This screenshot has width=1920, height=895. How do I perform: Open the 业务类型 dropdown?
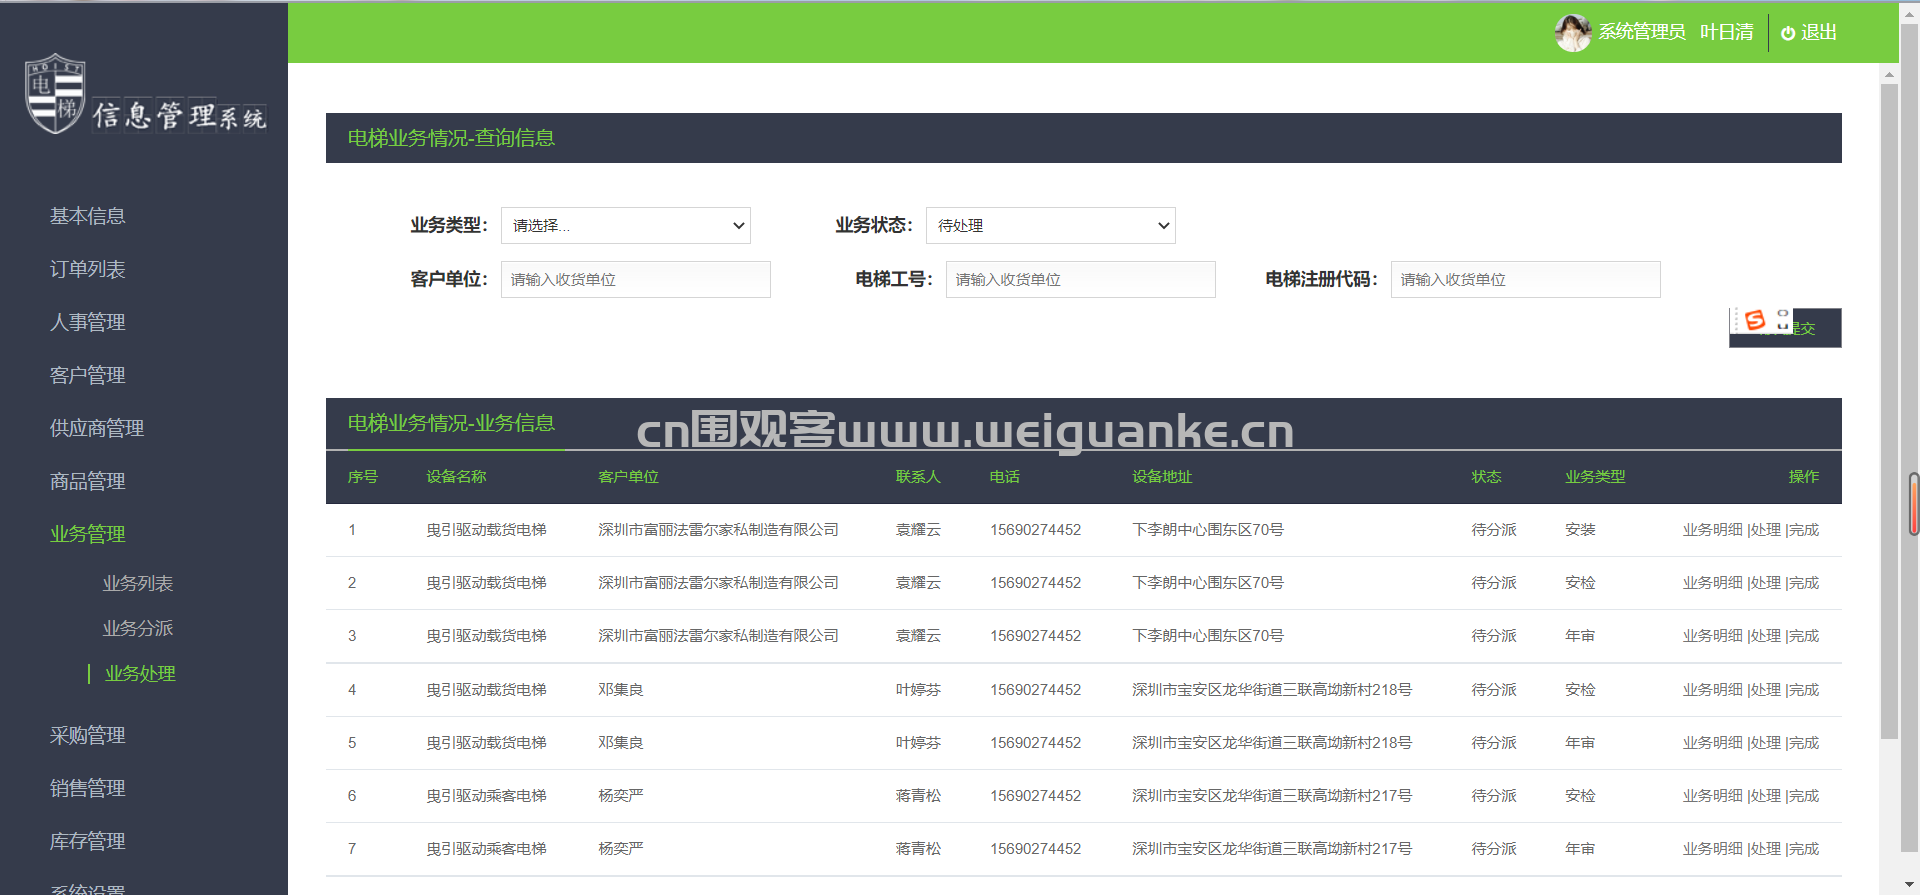tap(625, 226)
